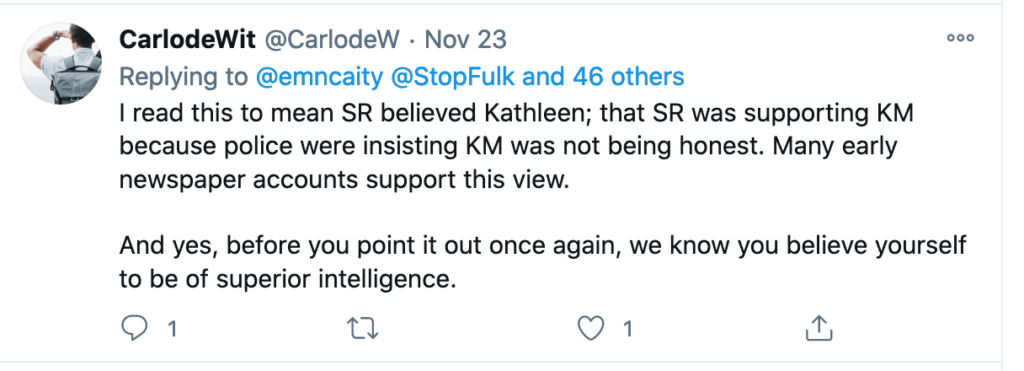Click the "because police were insisting" text line
This screenshot has width=1024, height=371.
click(x=508, y=146)
